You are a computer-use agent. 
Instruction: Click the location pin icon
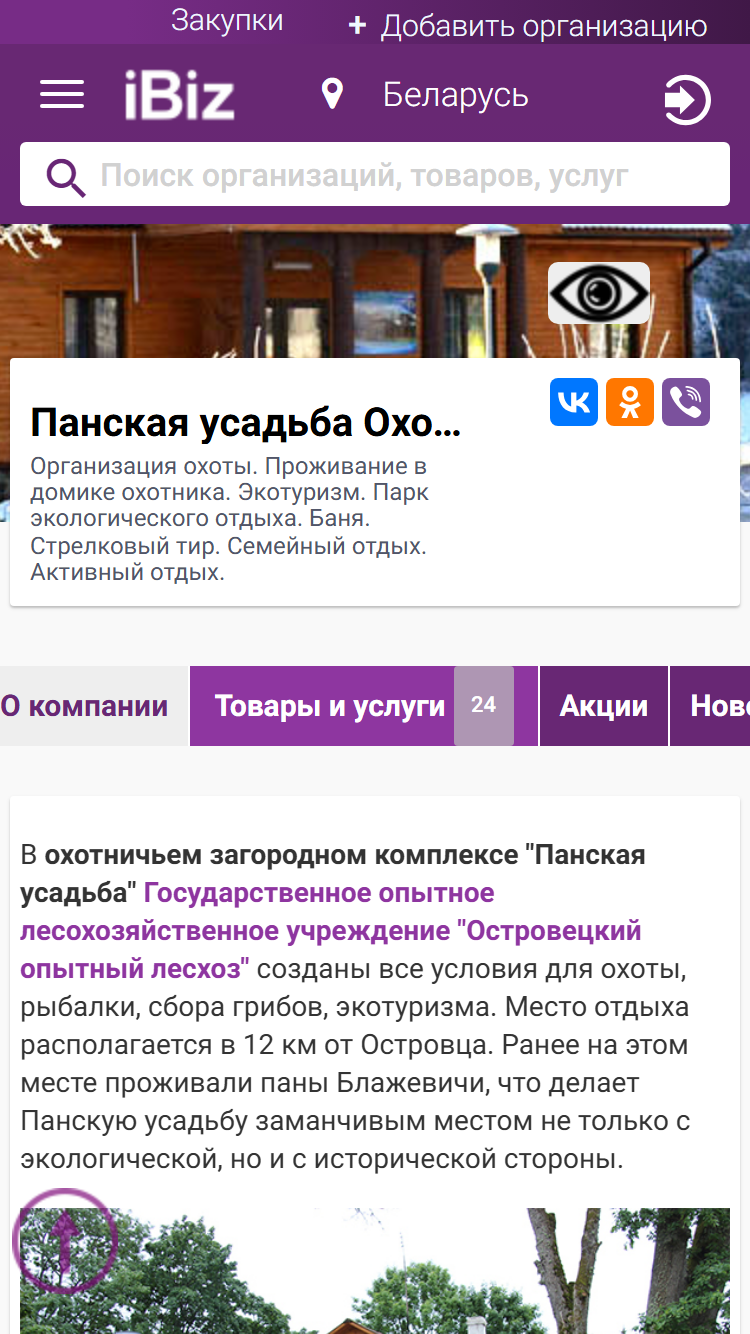(x=332, y=95)
